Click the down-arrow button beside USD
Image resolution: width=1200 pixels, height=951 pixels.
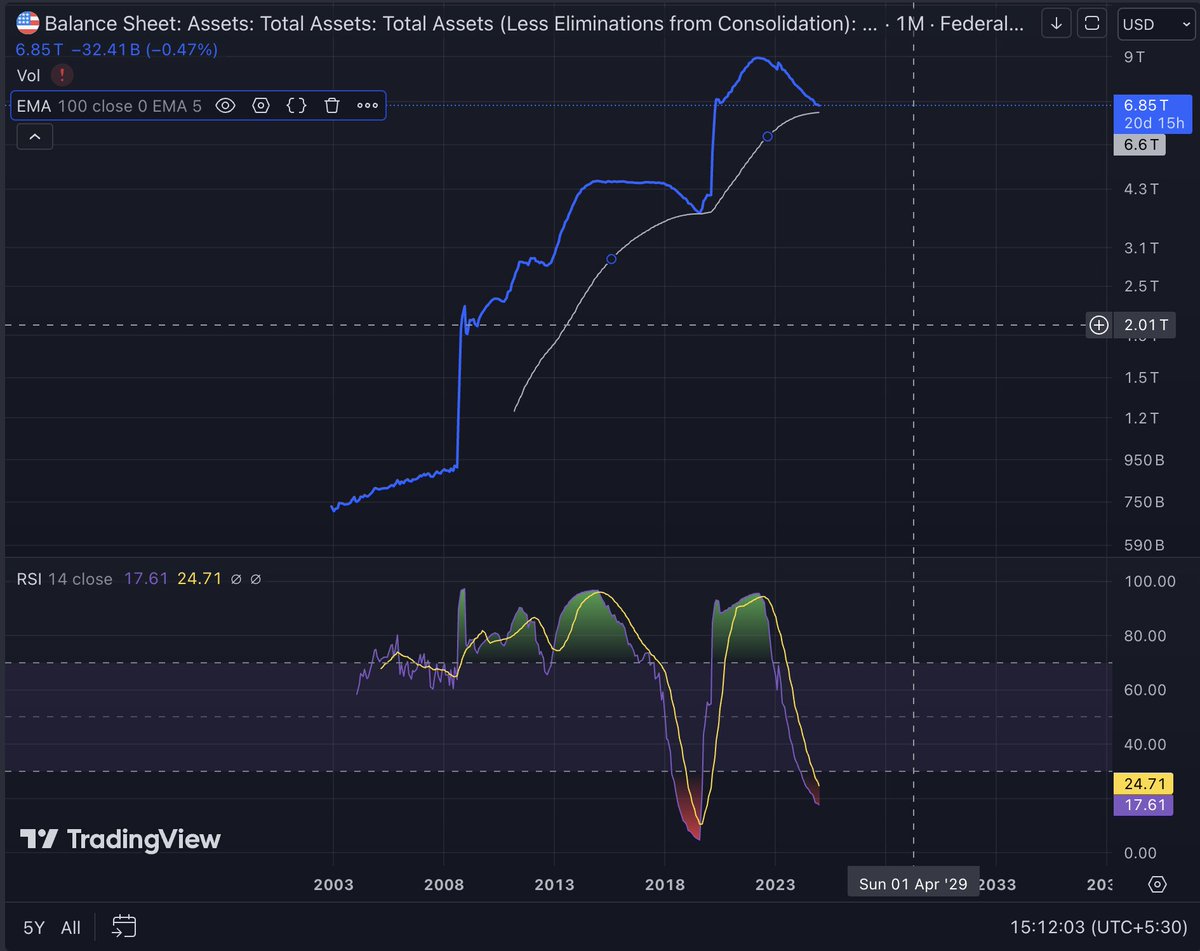pyautogui.click(x=1058, y=23)
